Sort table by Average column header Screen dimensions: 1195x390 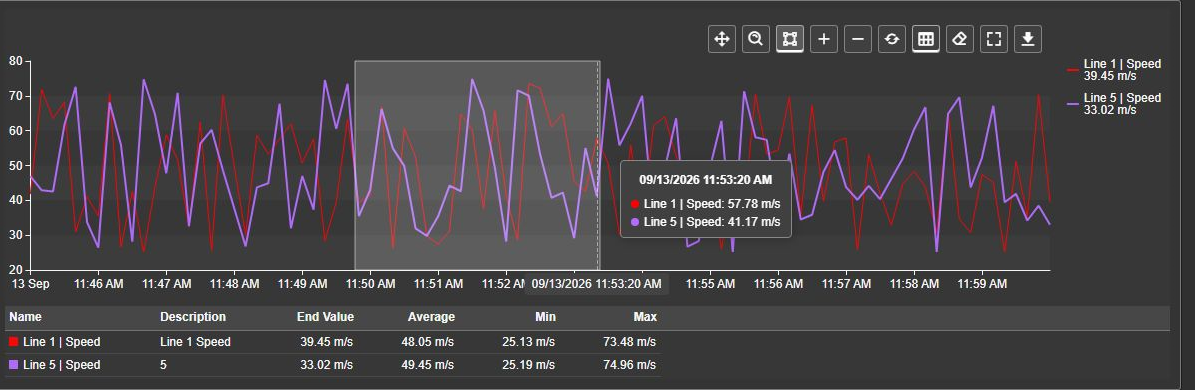point(431,317)
